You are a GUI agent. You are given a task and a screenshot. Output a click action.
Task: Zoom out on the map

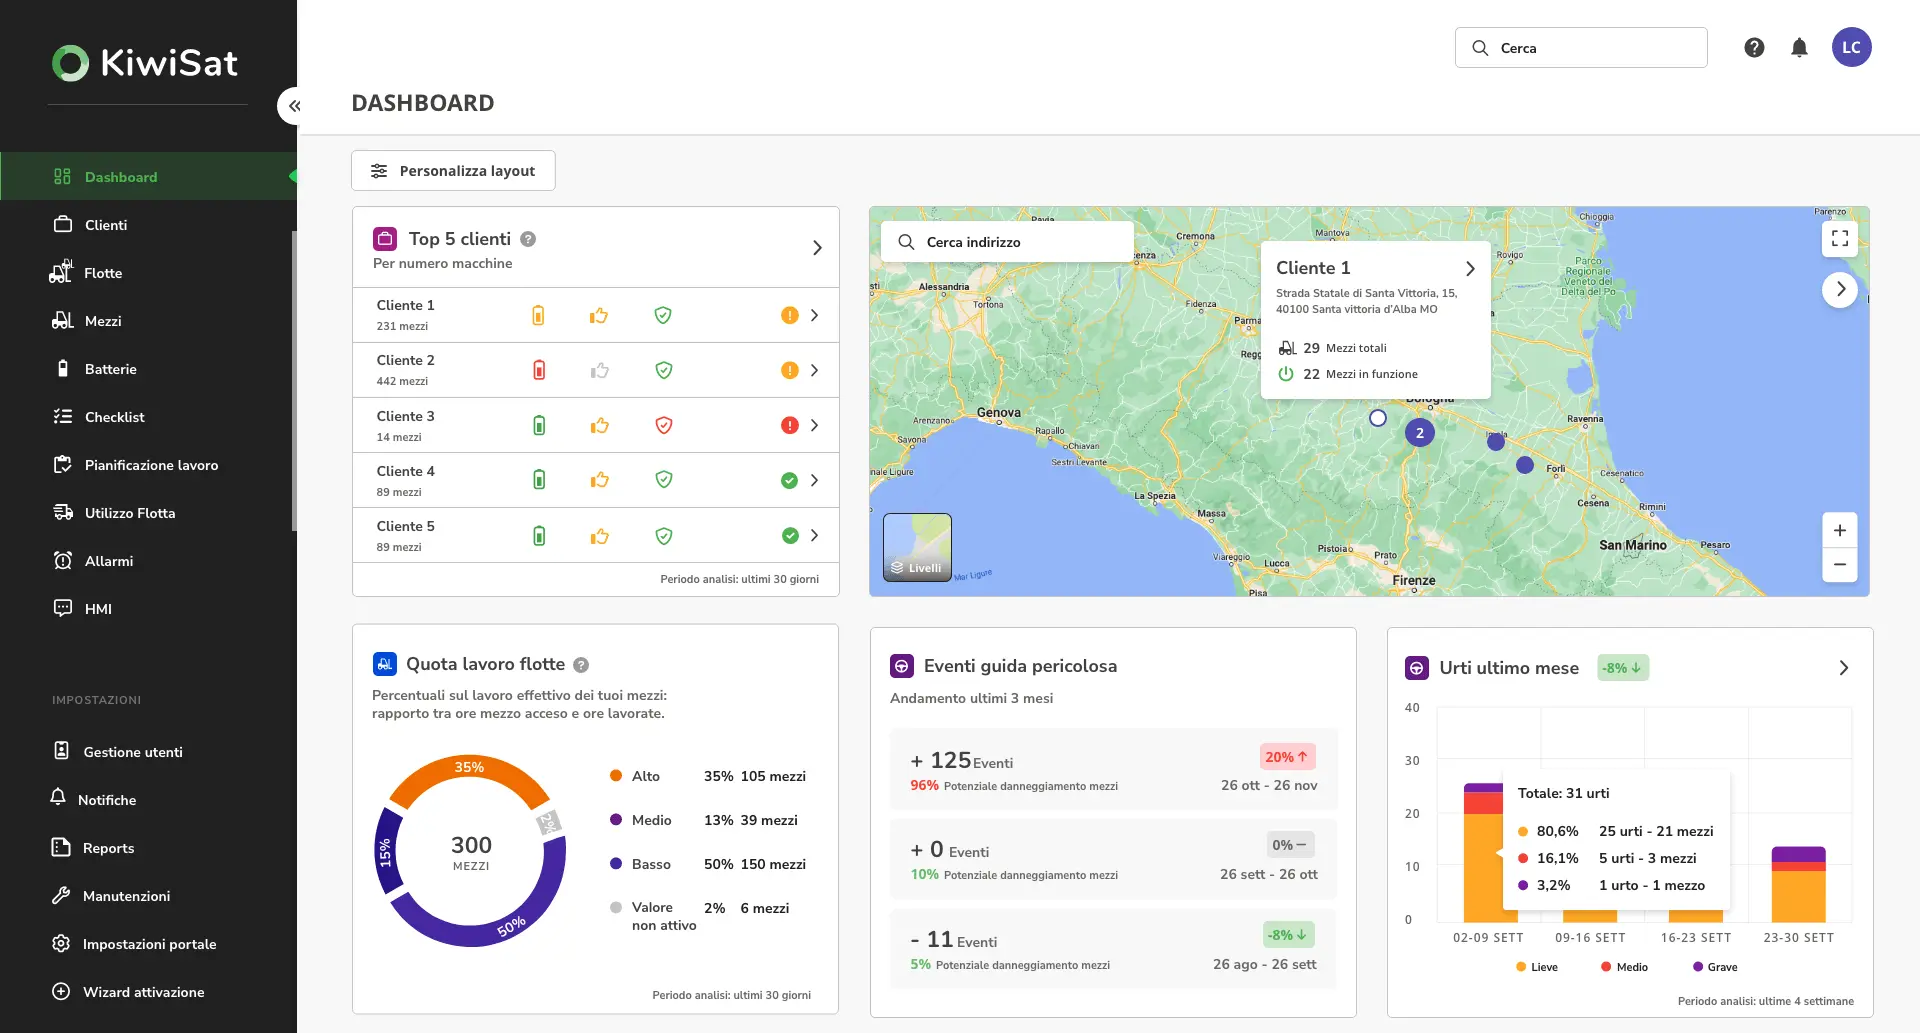pos(1840,565)
